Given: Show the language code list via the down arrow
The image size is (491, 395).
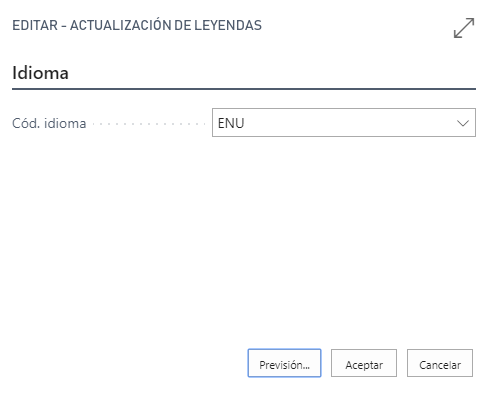Looking at the screenshot, I should click(x=463, y=123).
